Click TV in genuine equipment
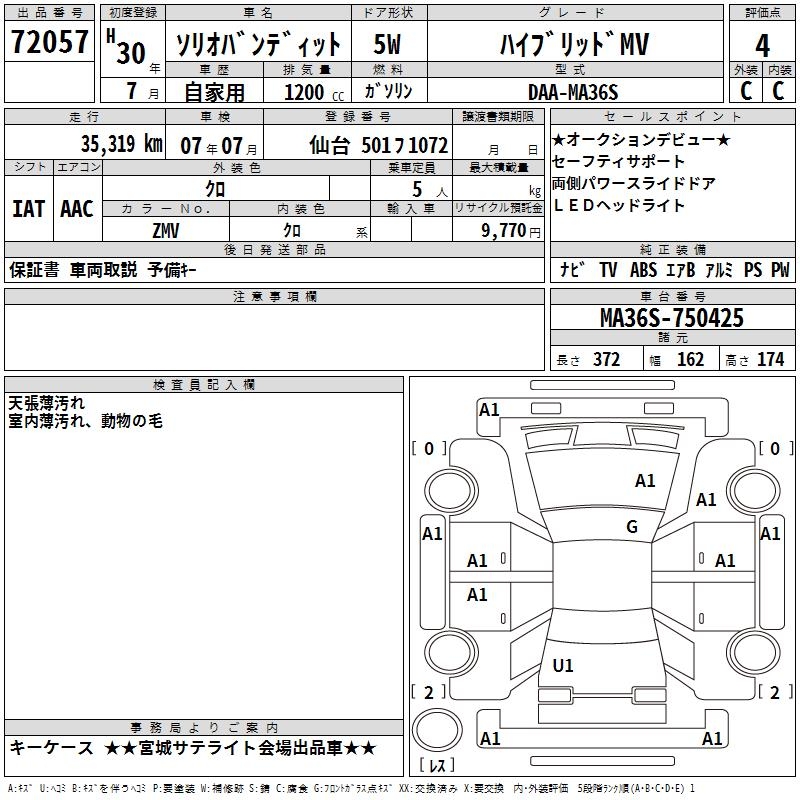The width and height of the screenshot is (800, 800). (x=608, y=270)
